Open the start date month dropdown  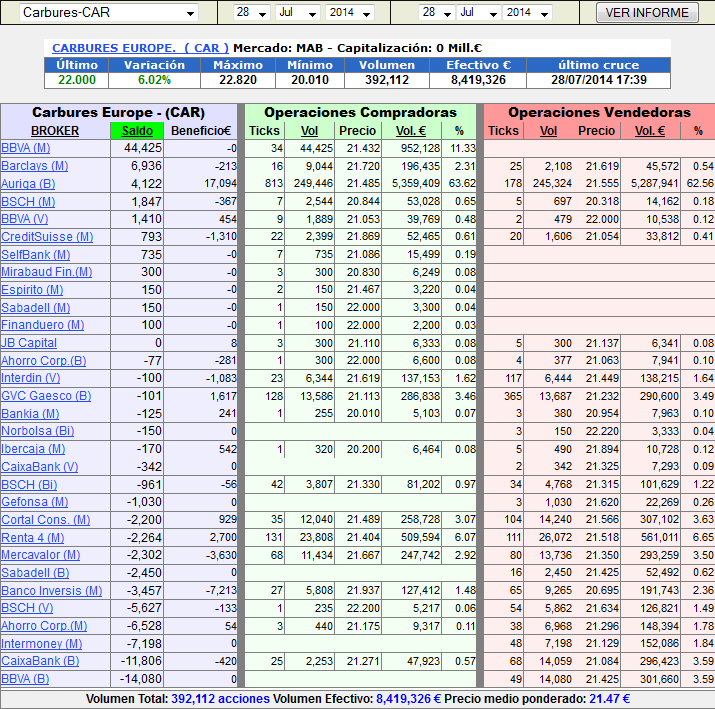[297, 13]
